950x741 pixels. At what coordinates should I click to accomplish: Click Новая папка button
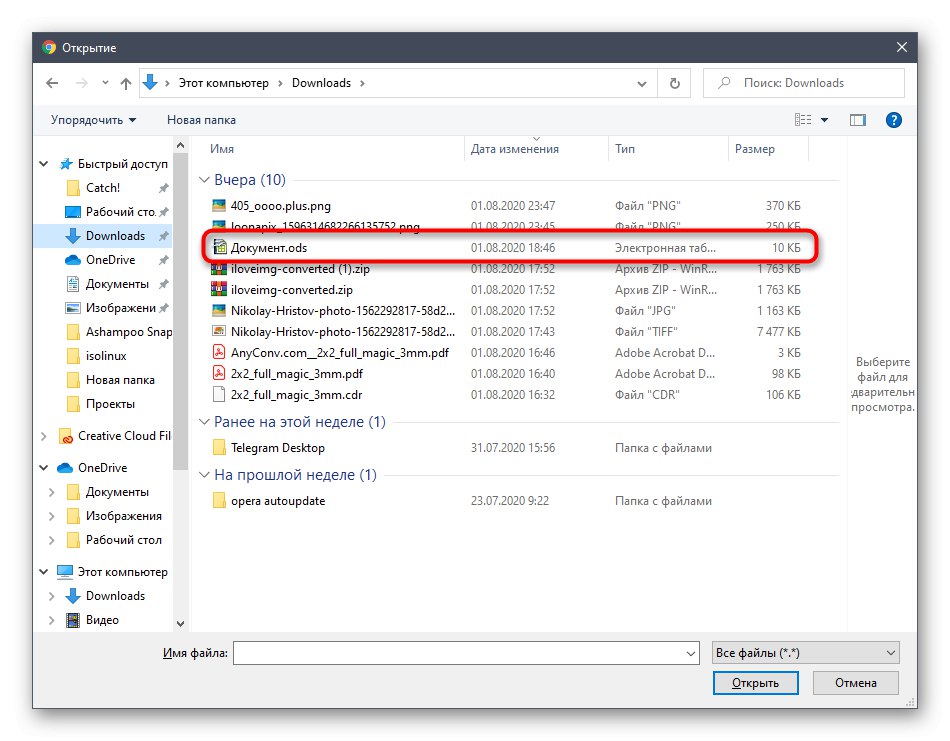201,120
